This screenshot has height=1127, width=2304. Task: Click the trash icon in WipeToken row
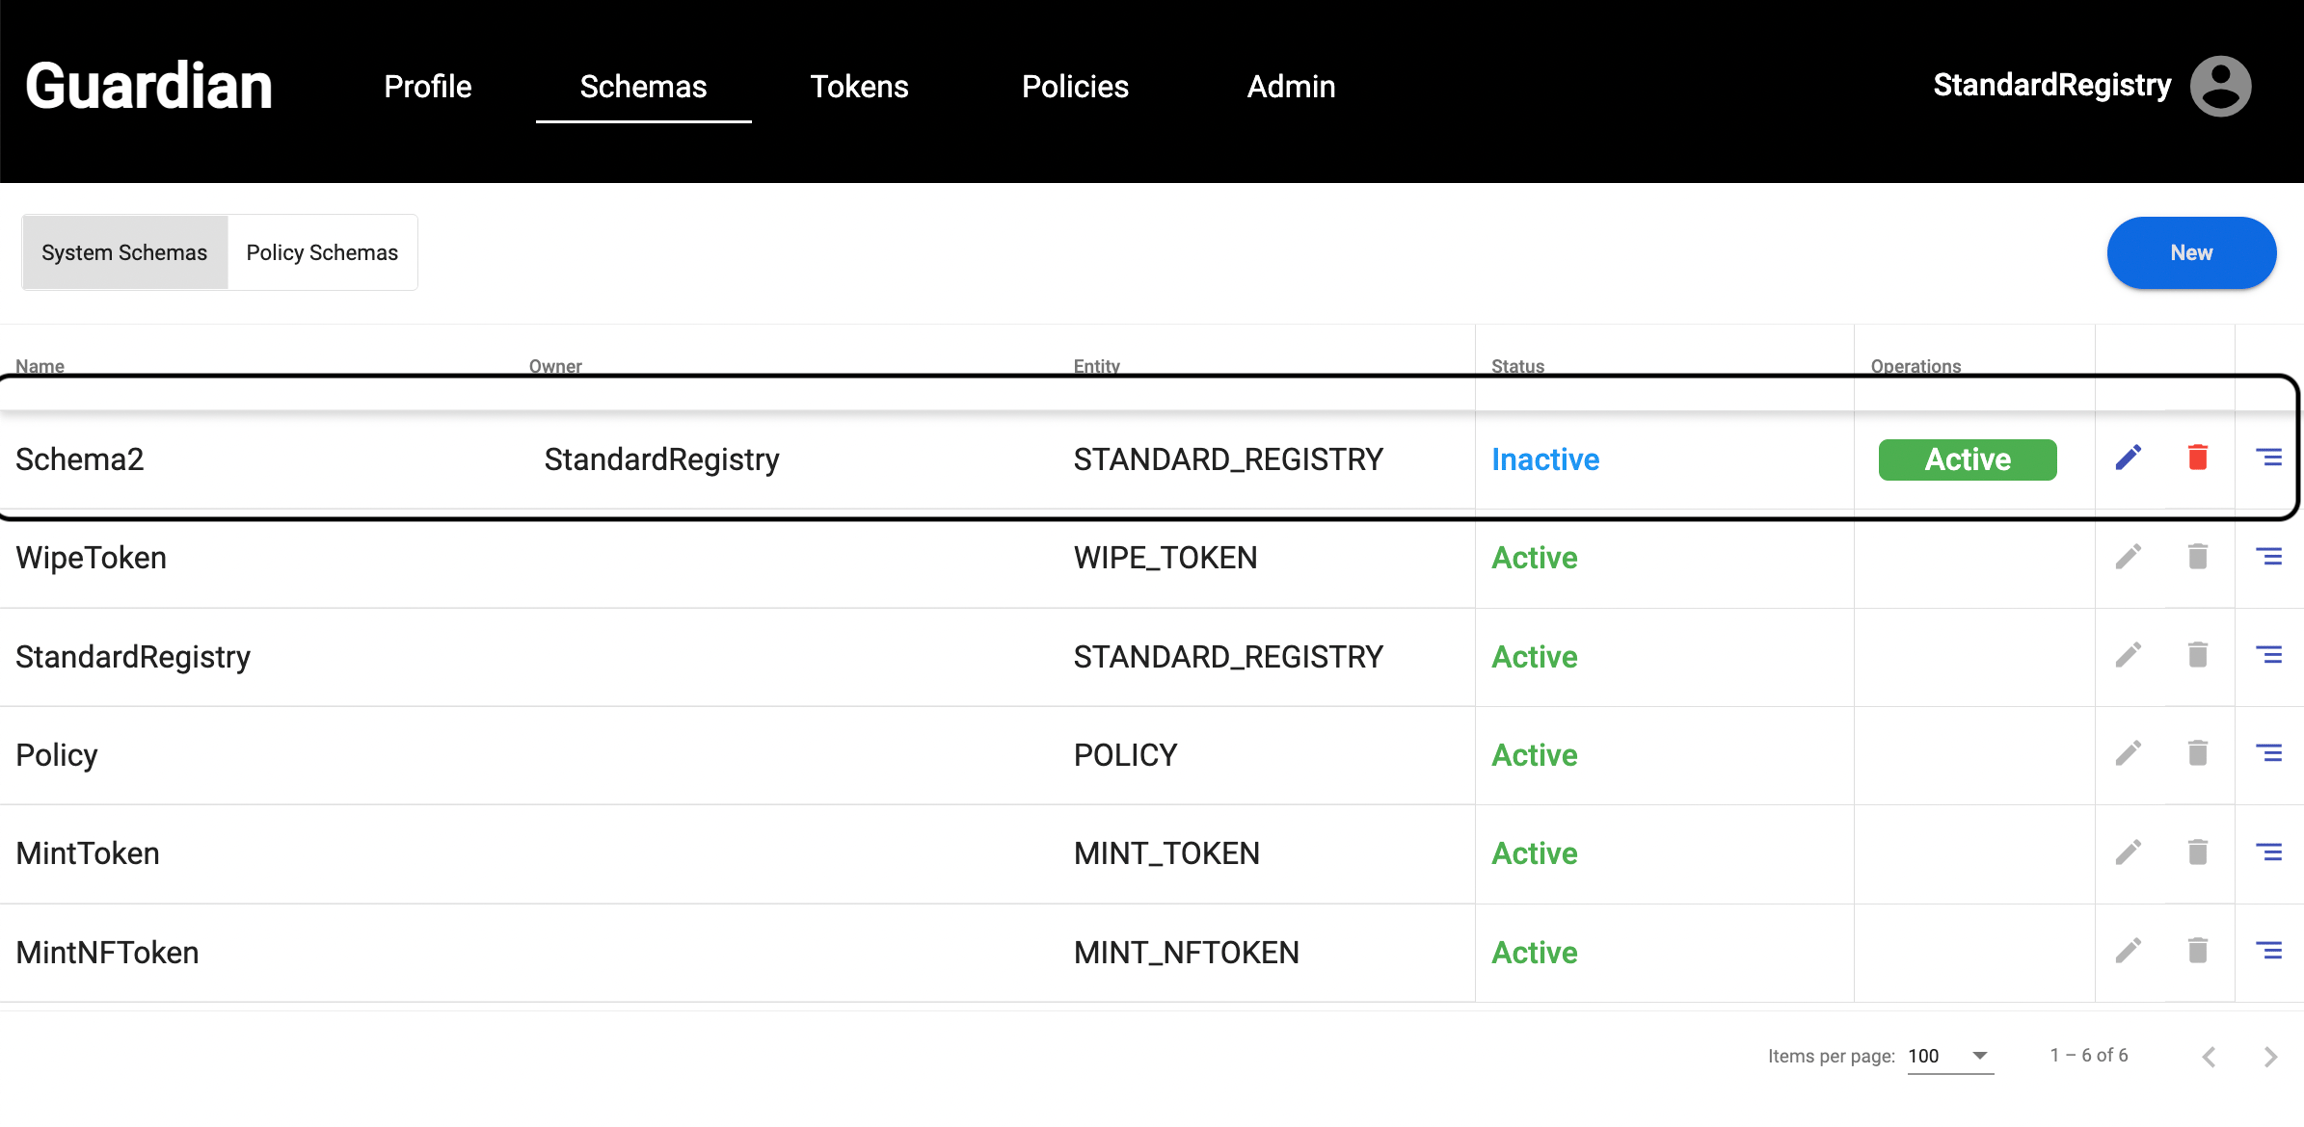click(2197, 556)
